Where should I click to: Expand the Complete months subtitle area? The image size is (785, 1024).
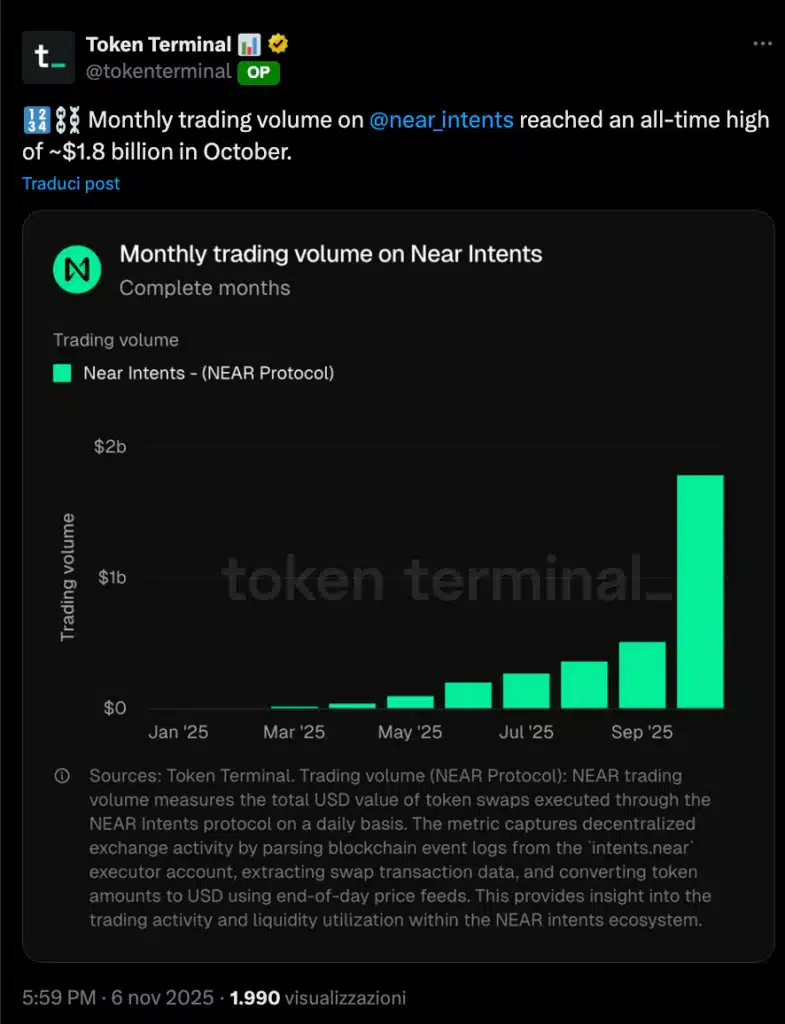point(204,288)
